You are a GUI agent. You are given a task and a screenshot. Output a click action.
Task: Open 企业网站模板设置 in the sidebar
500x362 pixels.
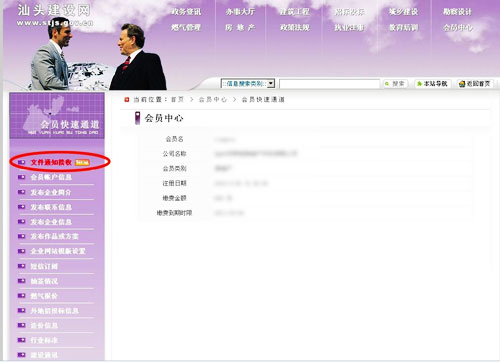click(58, 251)
